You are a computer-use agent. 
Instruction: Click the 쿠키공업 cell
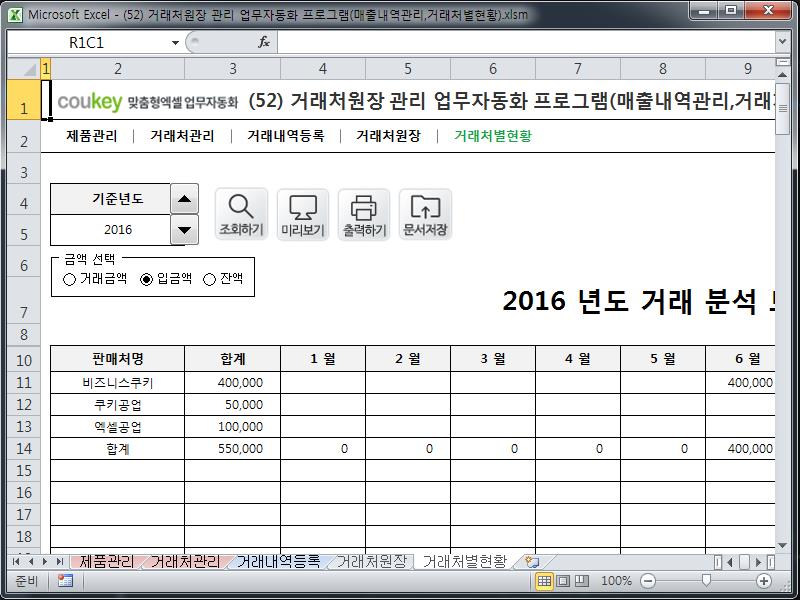tap(117, 405)
